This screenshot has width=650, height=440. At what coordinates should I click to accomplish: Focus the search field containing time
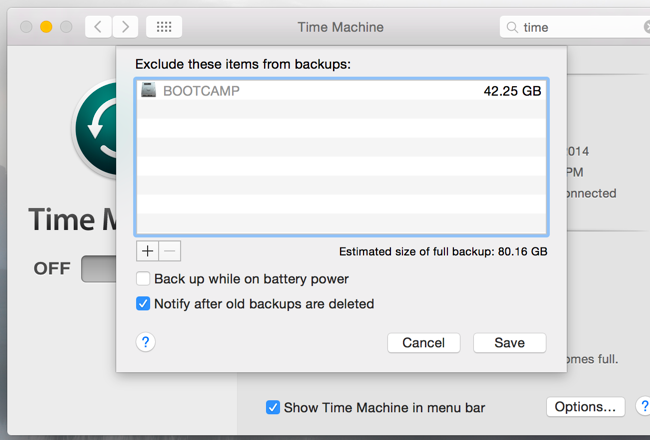(576, 27)
